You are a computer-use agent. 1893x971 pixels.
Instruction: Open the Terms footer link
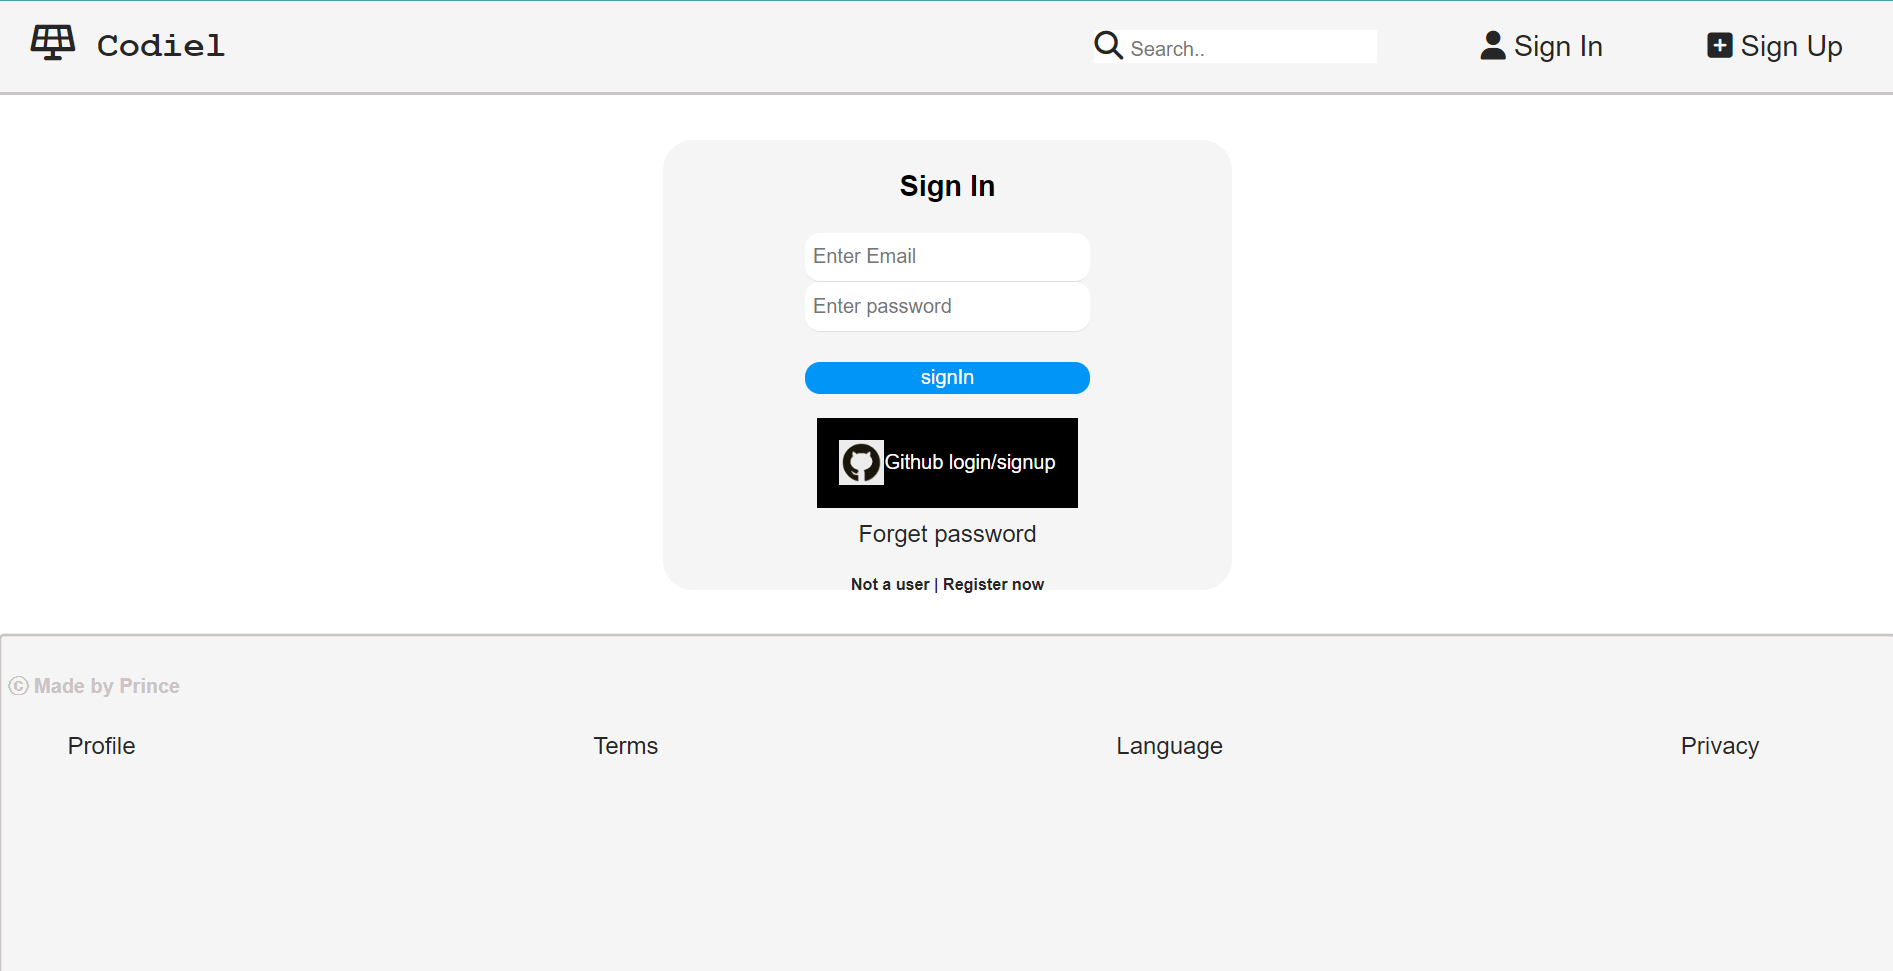pos(625,746)
